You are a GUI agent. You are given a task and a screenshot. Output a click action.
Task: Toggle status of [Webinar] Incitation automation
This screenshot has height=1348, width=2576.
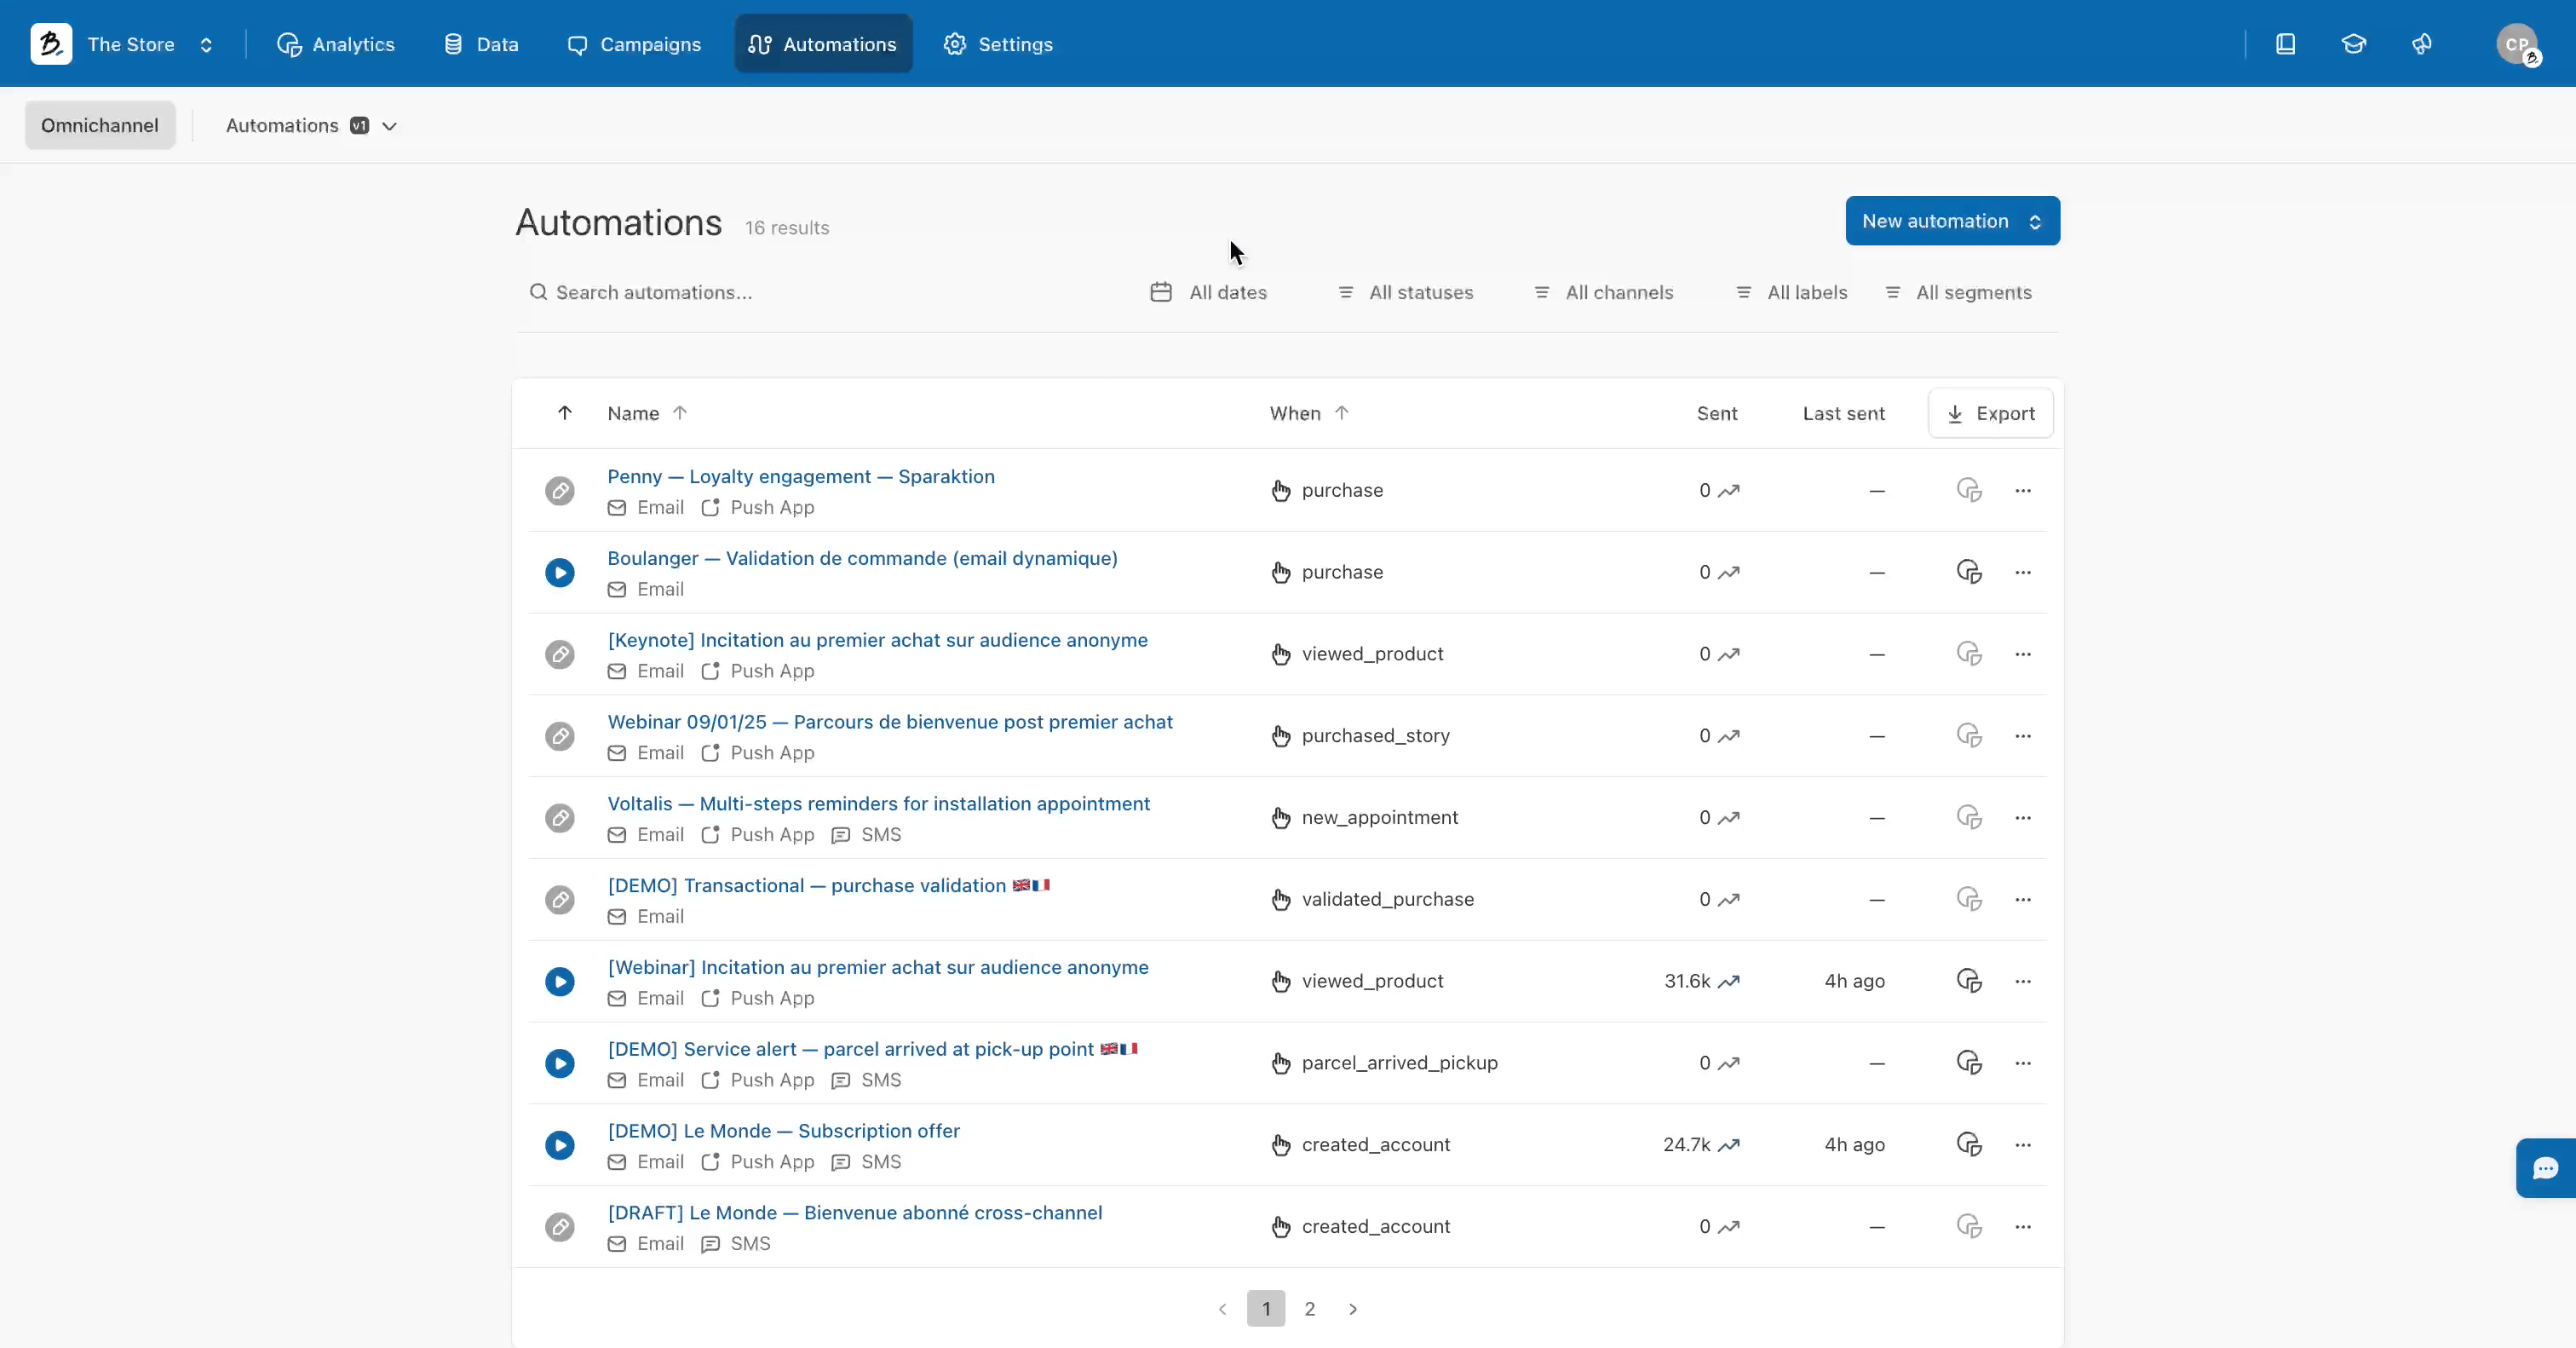point(560,981)
